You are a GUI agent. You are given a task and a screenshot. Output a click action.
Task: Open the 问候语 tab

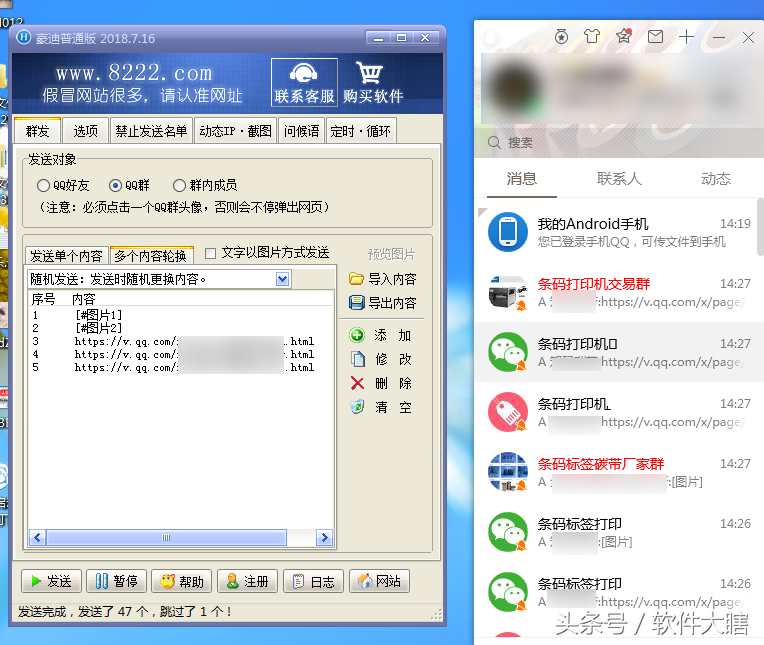tap(301, 131)
